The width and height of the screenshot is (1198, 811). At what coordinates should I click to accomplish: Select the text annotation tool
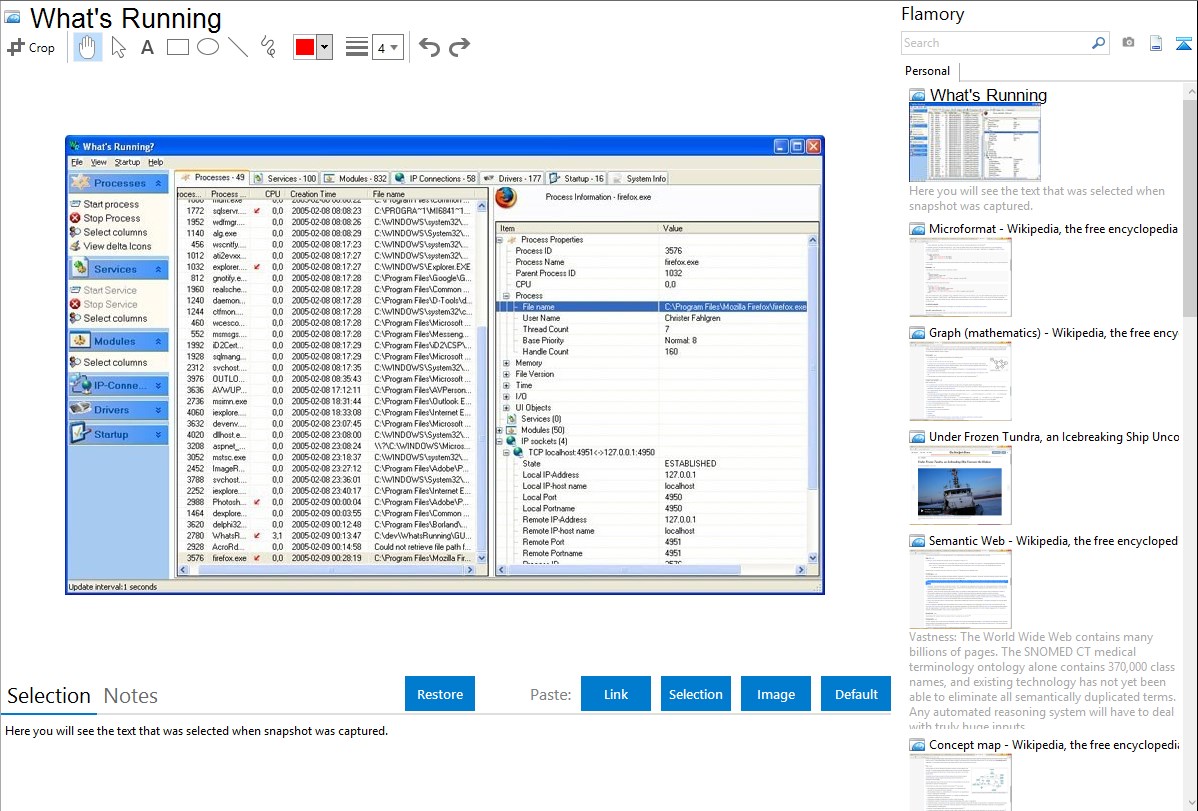[147, 47]
